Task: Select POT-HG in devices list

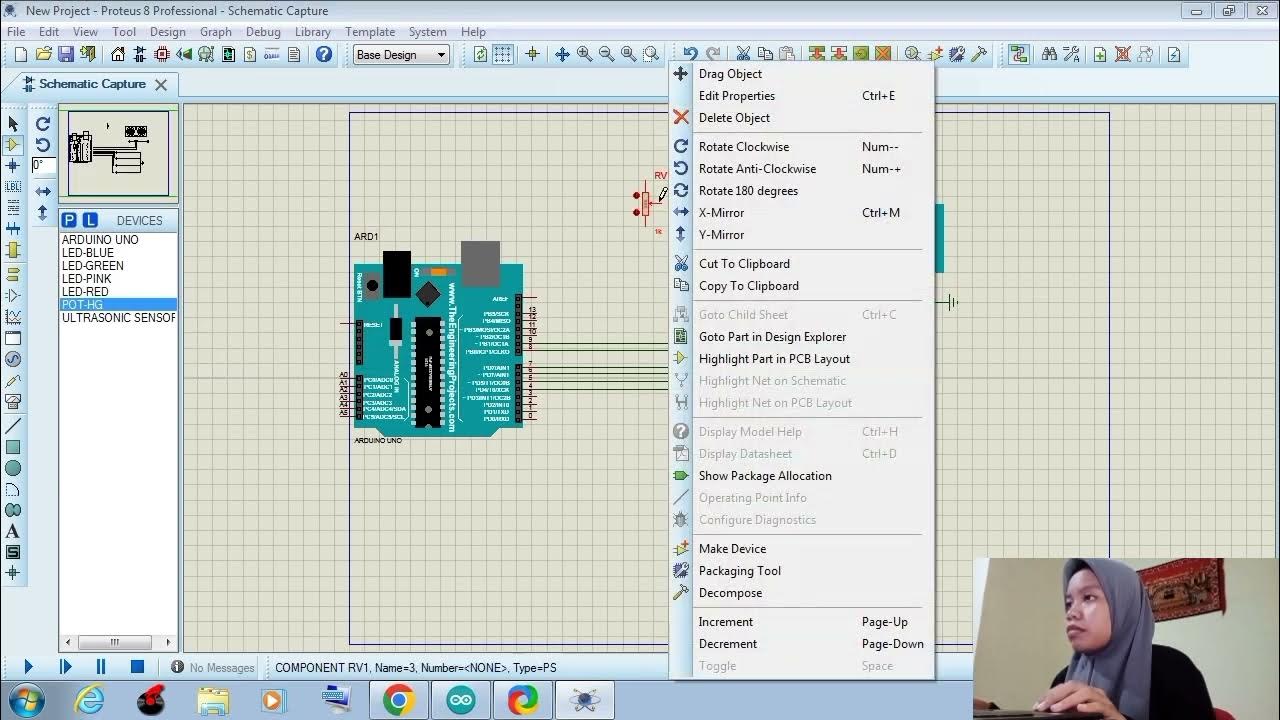Action: coord(118,305)
